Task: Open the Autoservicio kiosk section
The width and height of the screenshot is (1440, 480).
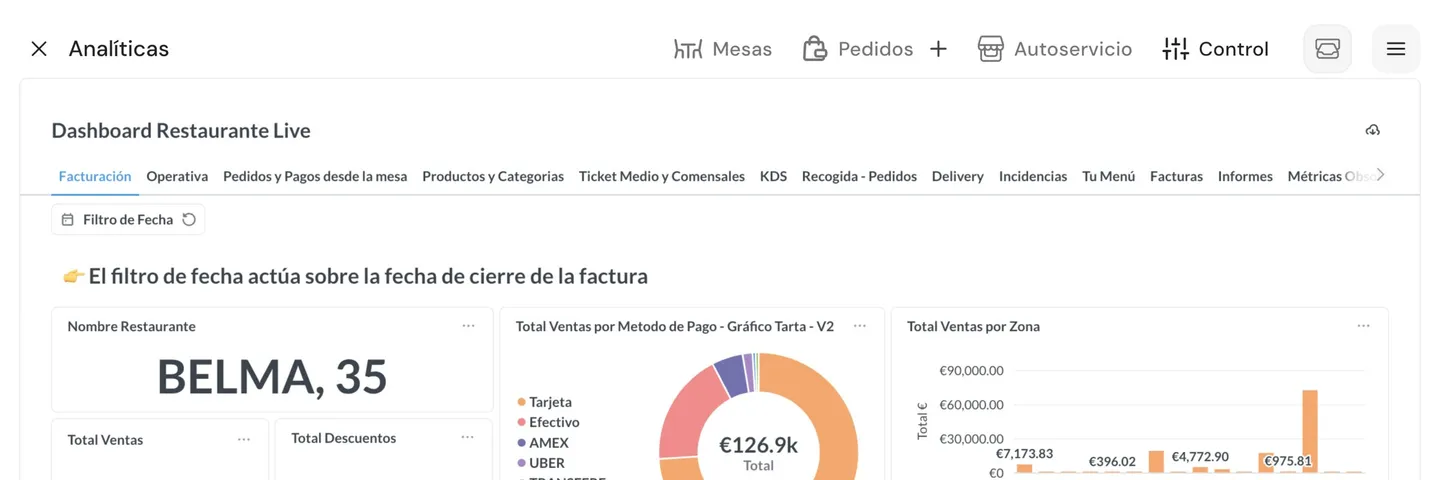Action: coord(1055,49)
